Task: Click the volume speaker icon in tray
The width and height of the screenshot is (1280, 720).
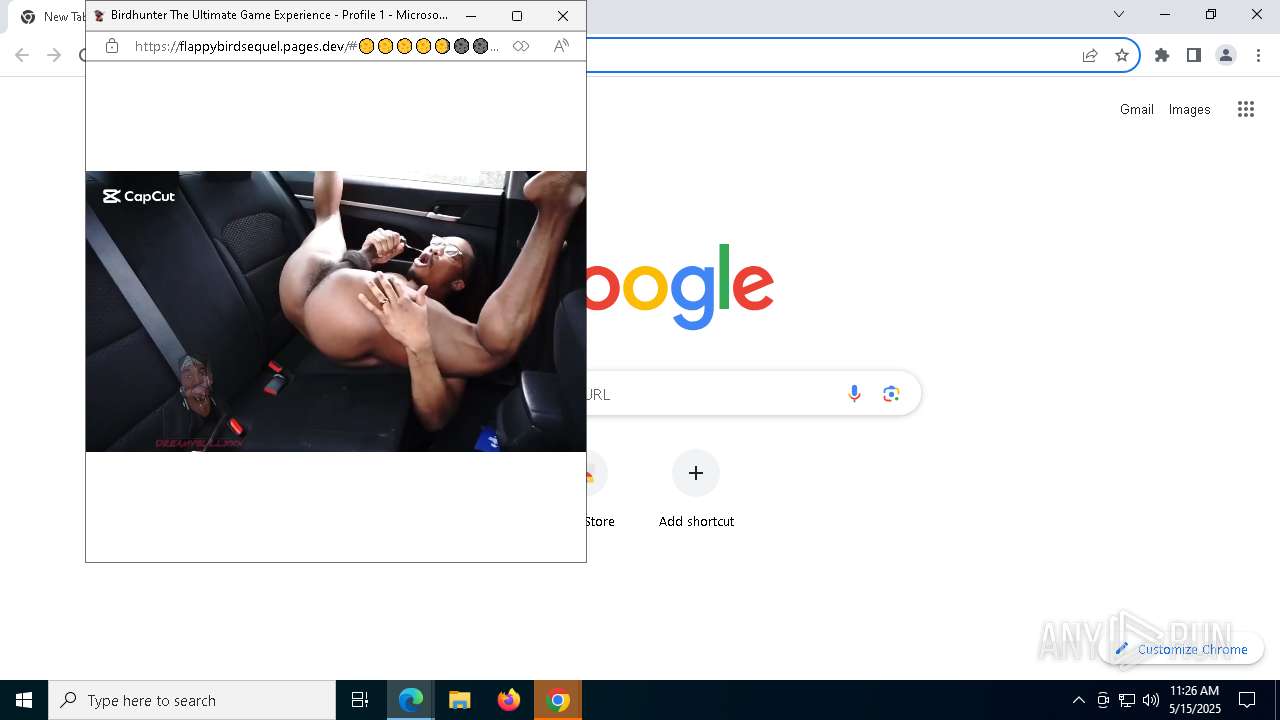Action: coord(1151,700)
